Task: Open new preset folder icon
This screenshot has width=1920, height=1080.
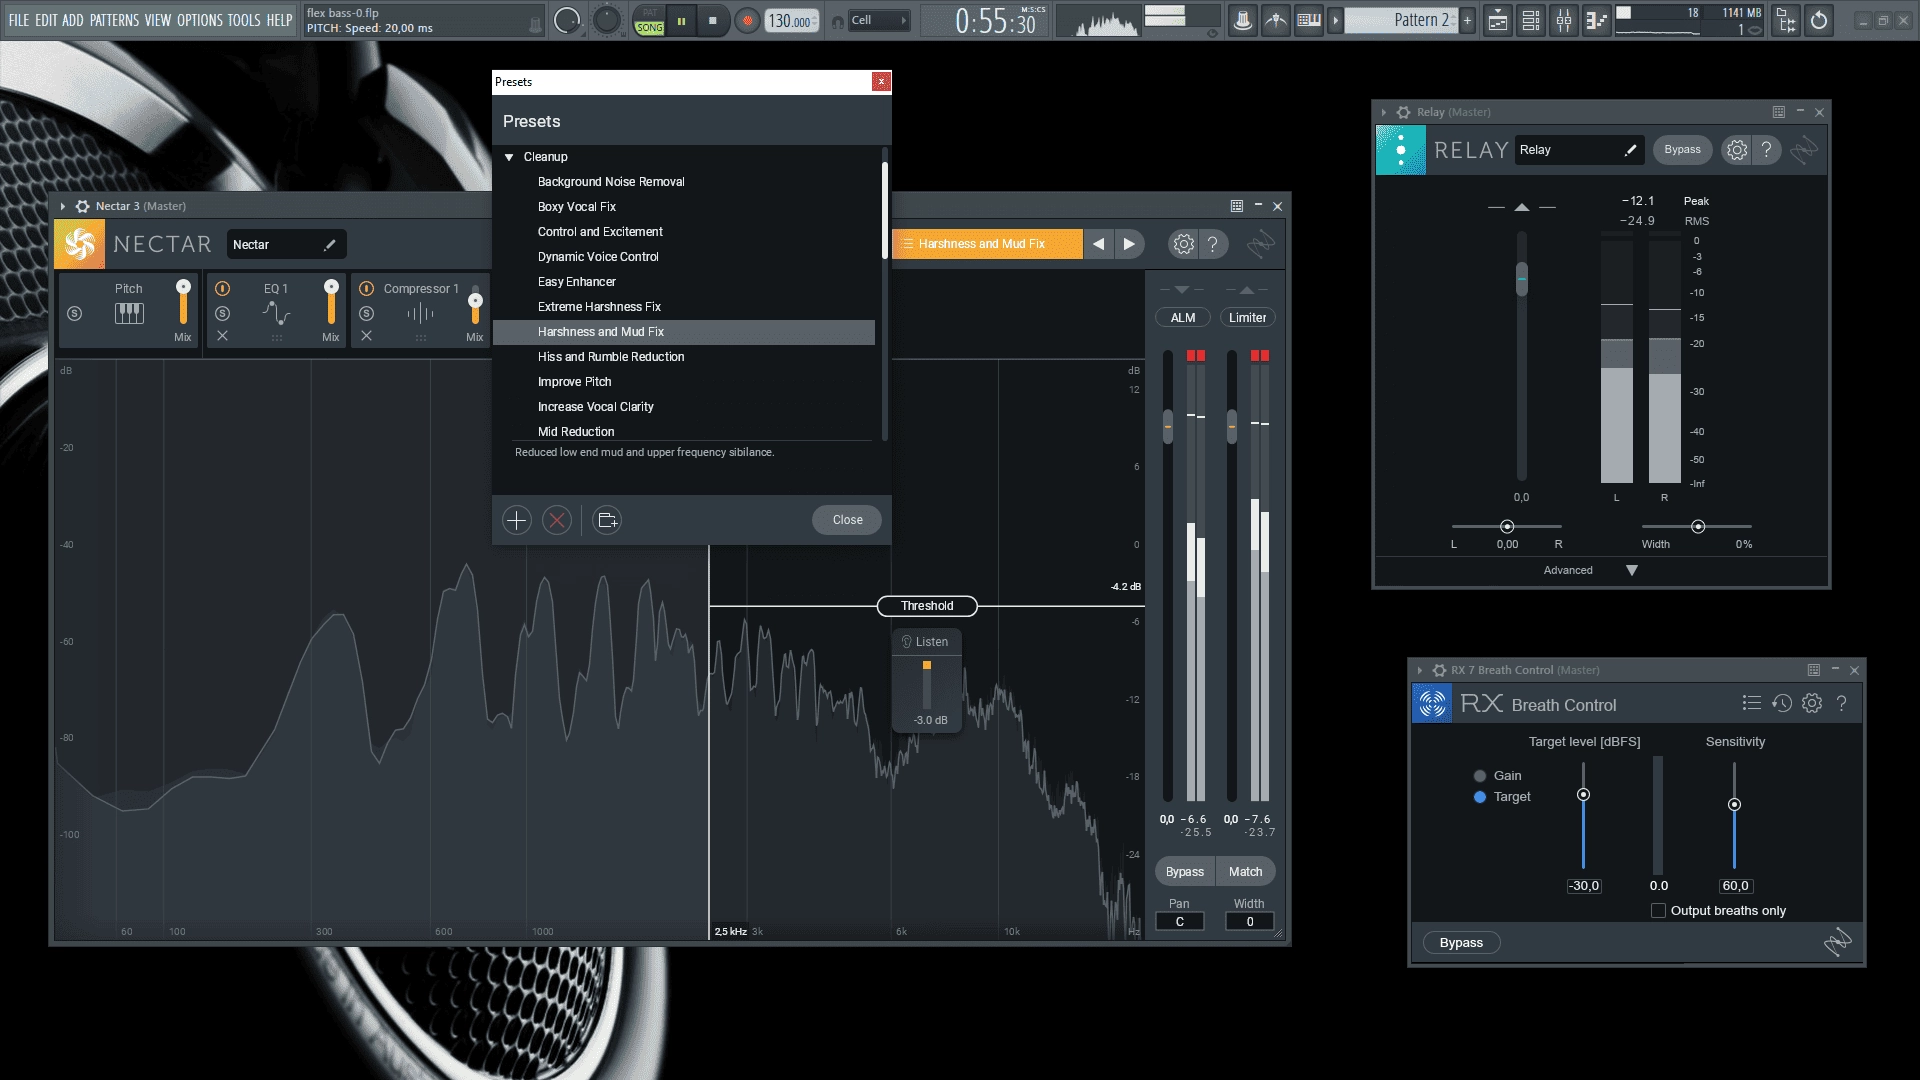Action: click(607, 520)
